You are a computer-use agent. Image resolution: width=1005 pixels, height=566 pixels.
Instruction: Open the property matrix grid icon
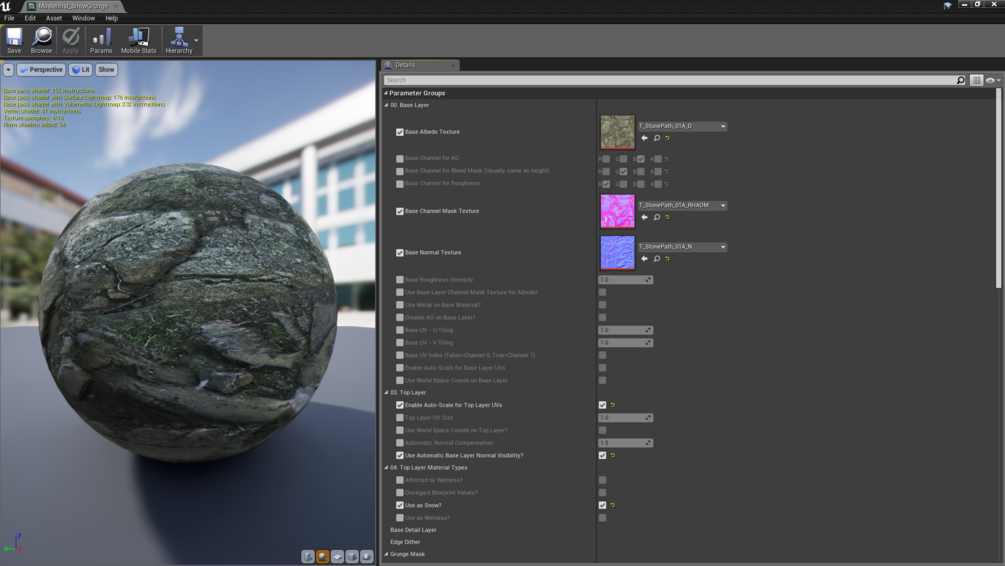(976, 80)
